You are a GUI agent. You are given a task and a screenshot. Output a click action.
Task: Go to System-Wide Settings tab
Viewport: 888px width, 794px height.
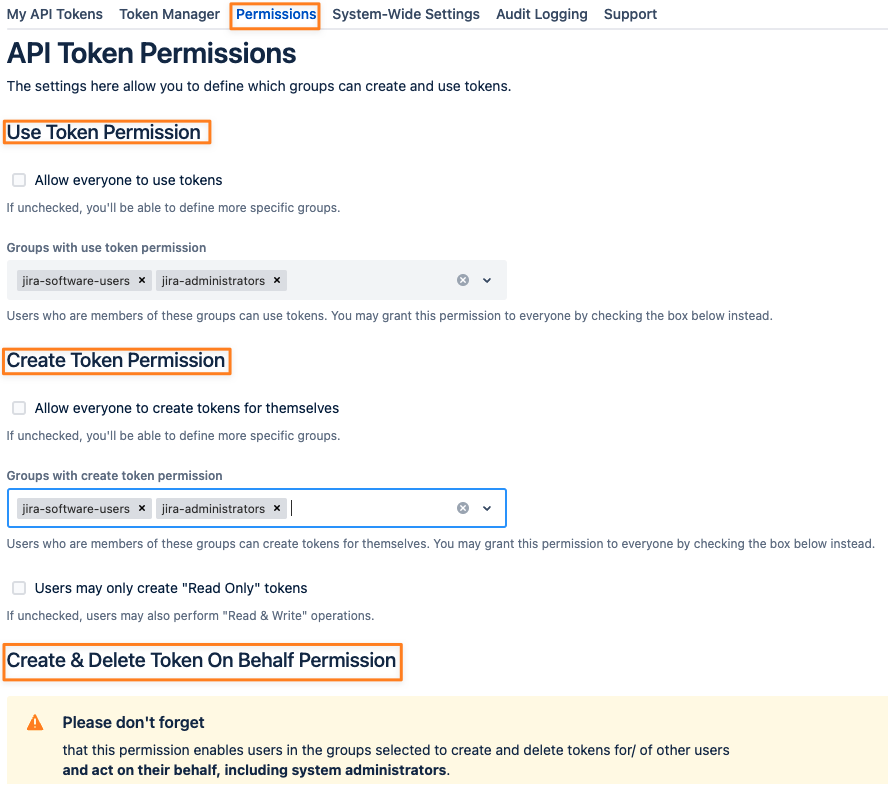[x=405, y=14]
